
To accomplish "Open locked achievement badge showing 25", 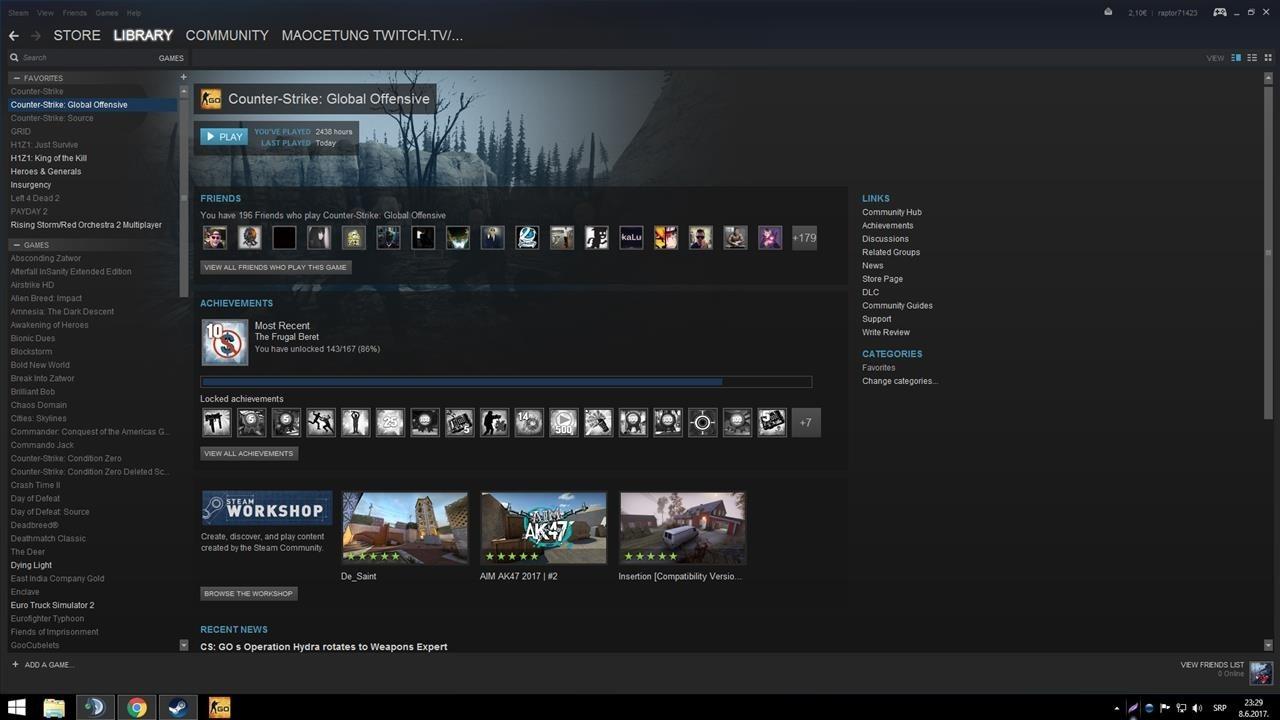I will pos(390,423).
